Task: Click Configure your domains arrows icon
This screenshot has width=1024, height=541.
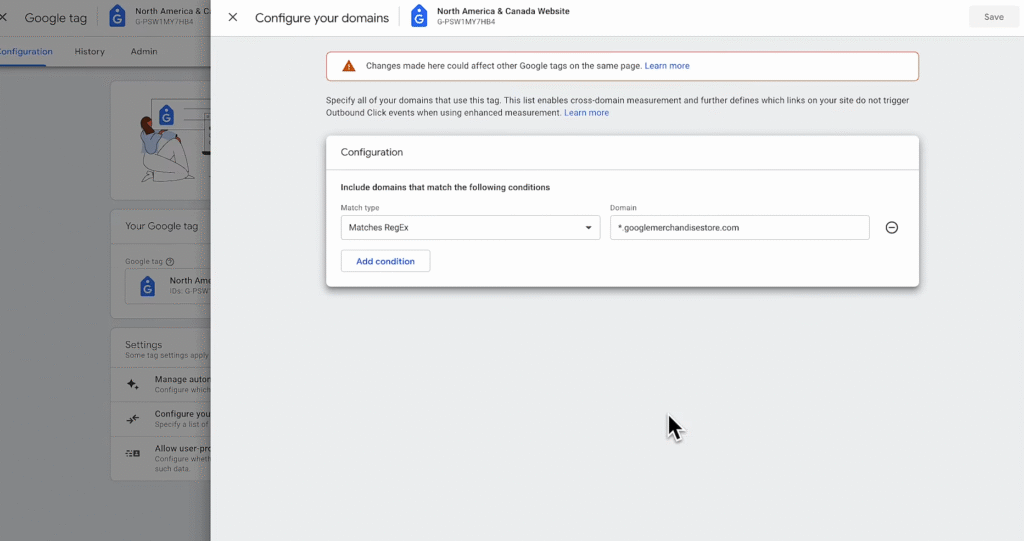Action: point(133,419)
